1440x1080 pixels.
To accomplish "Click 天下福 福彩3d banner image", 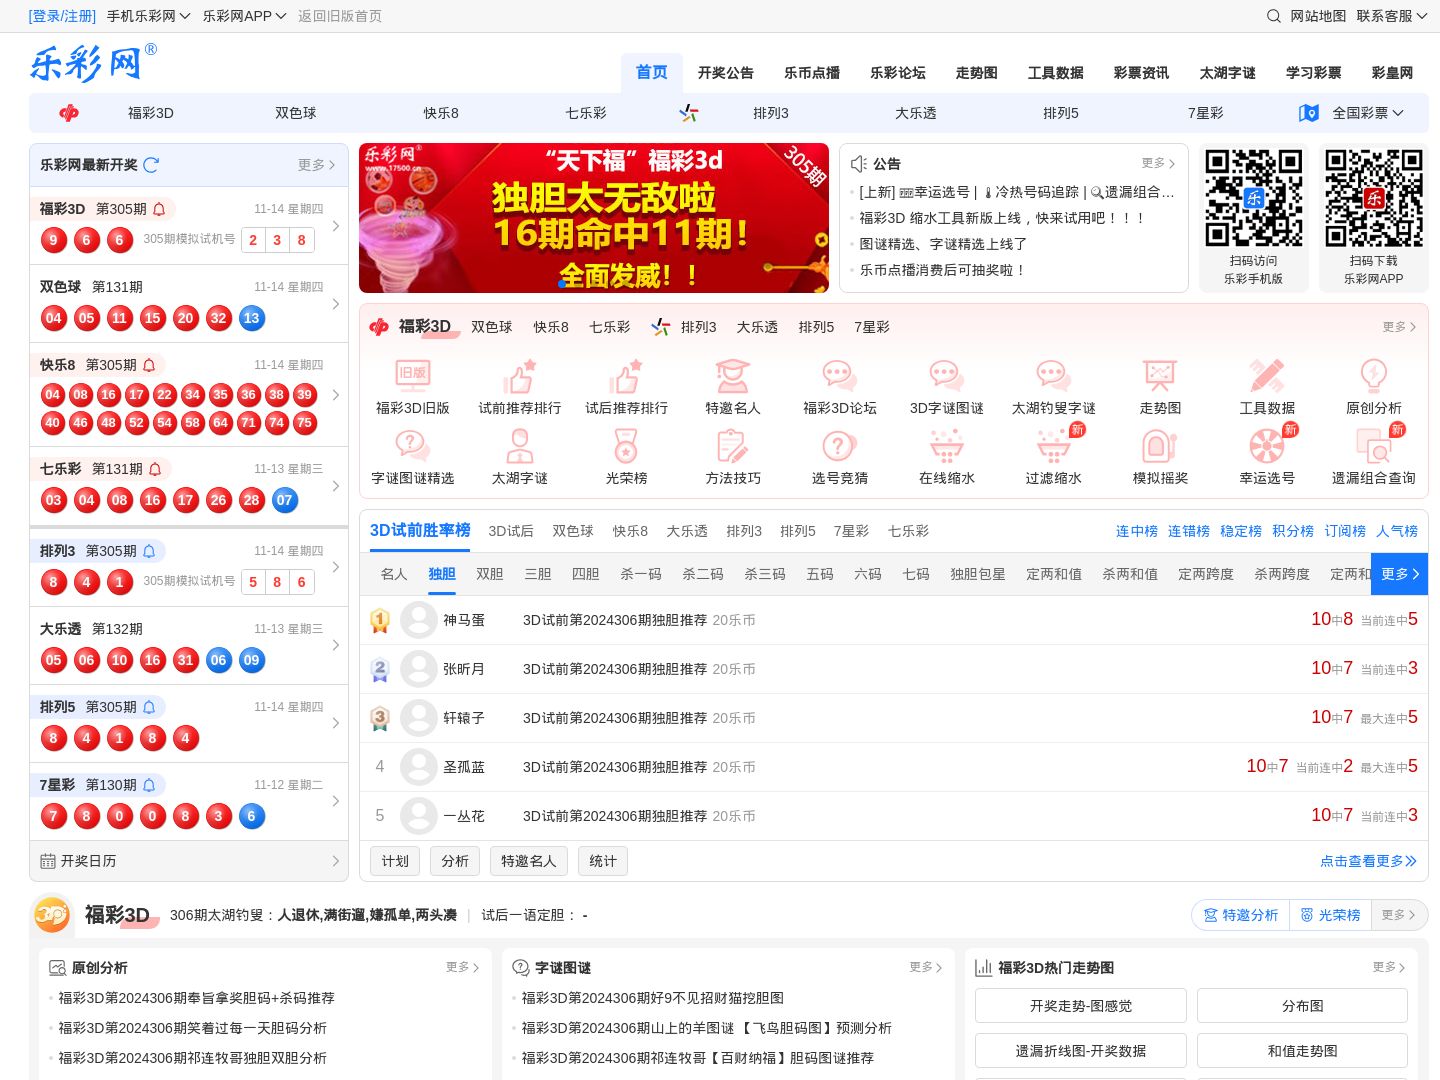I will 594,218.
